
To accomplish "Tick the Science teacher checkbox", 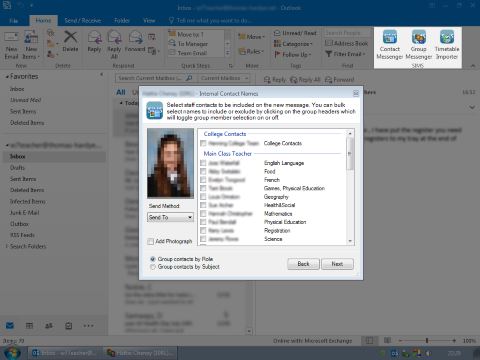I will point(203,239).
